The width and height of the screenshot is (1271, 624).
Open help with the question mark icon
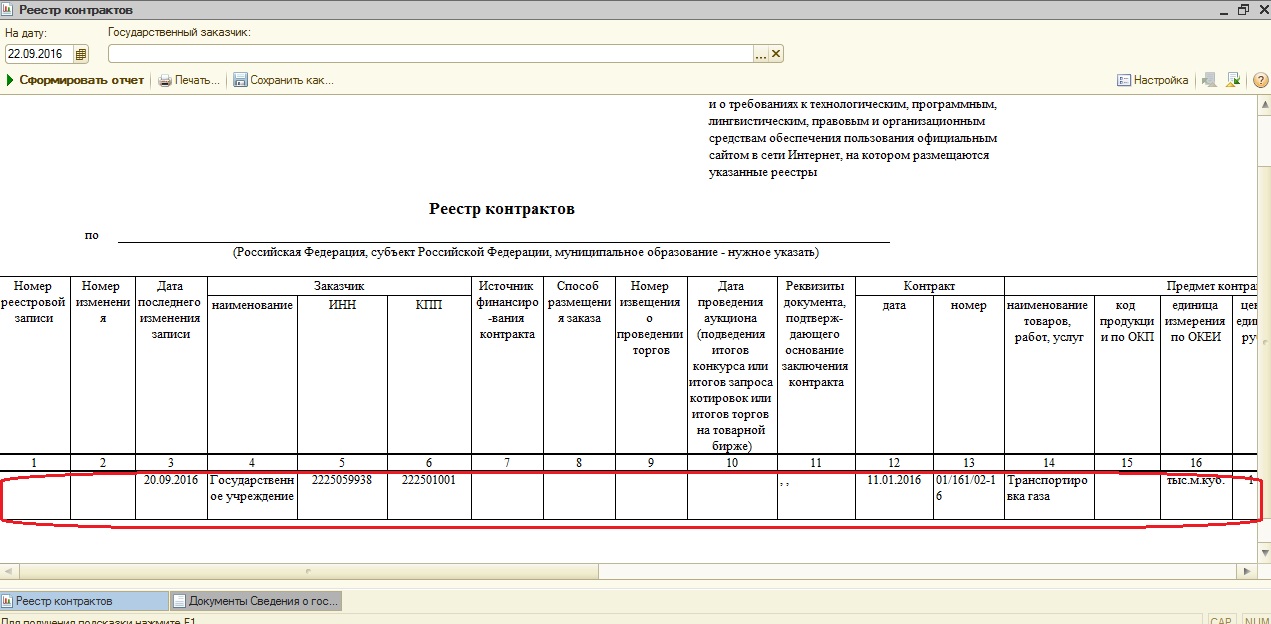click(x=1259, y=80)
